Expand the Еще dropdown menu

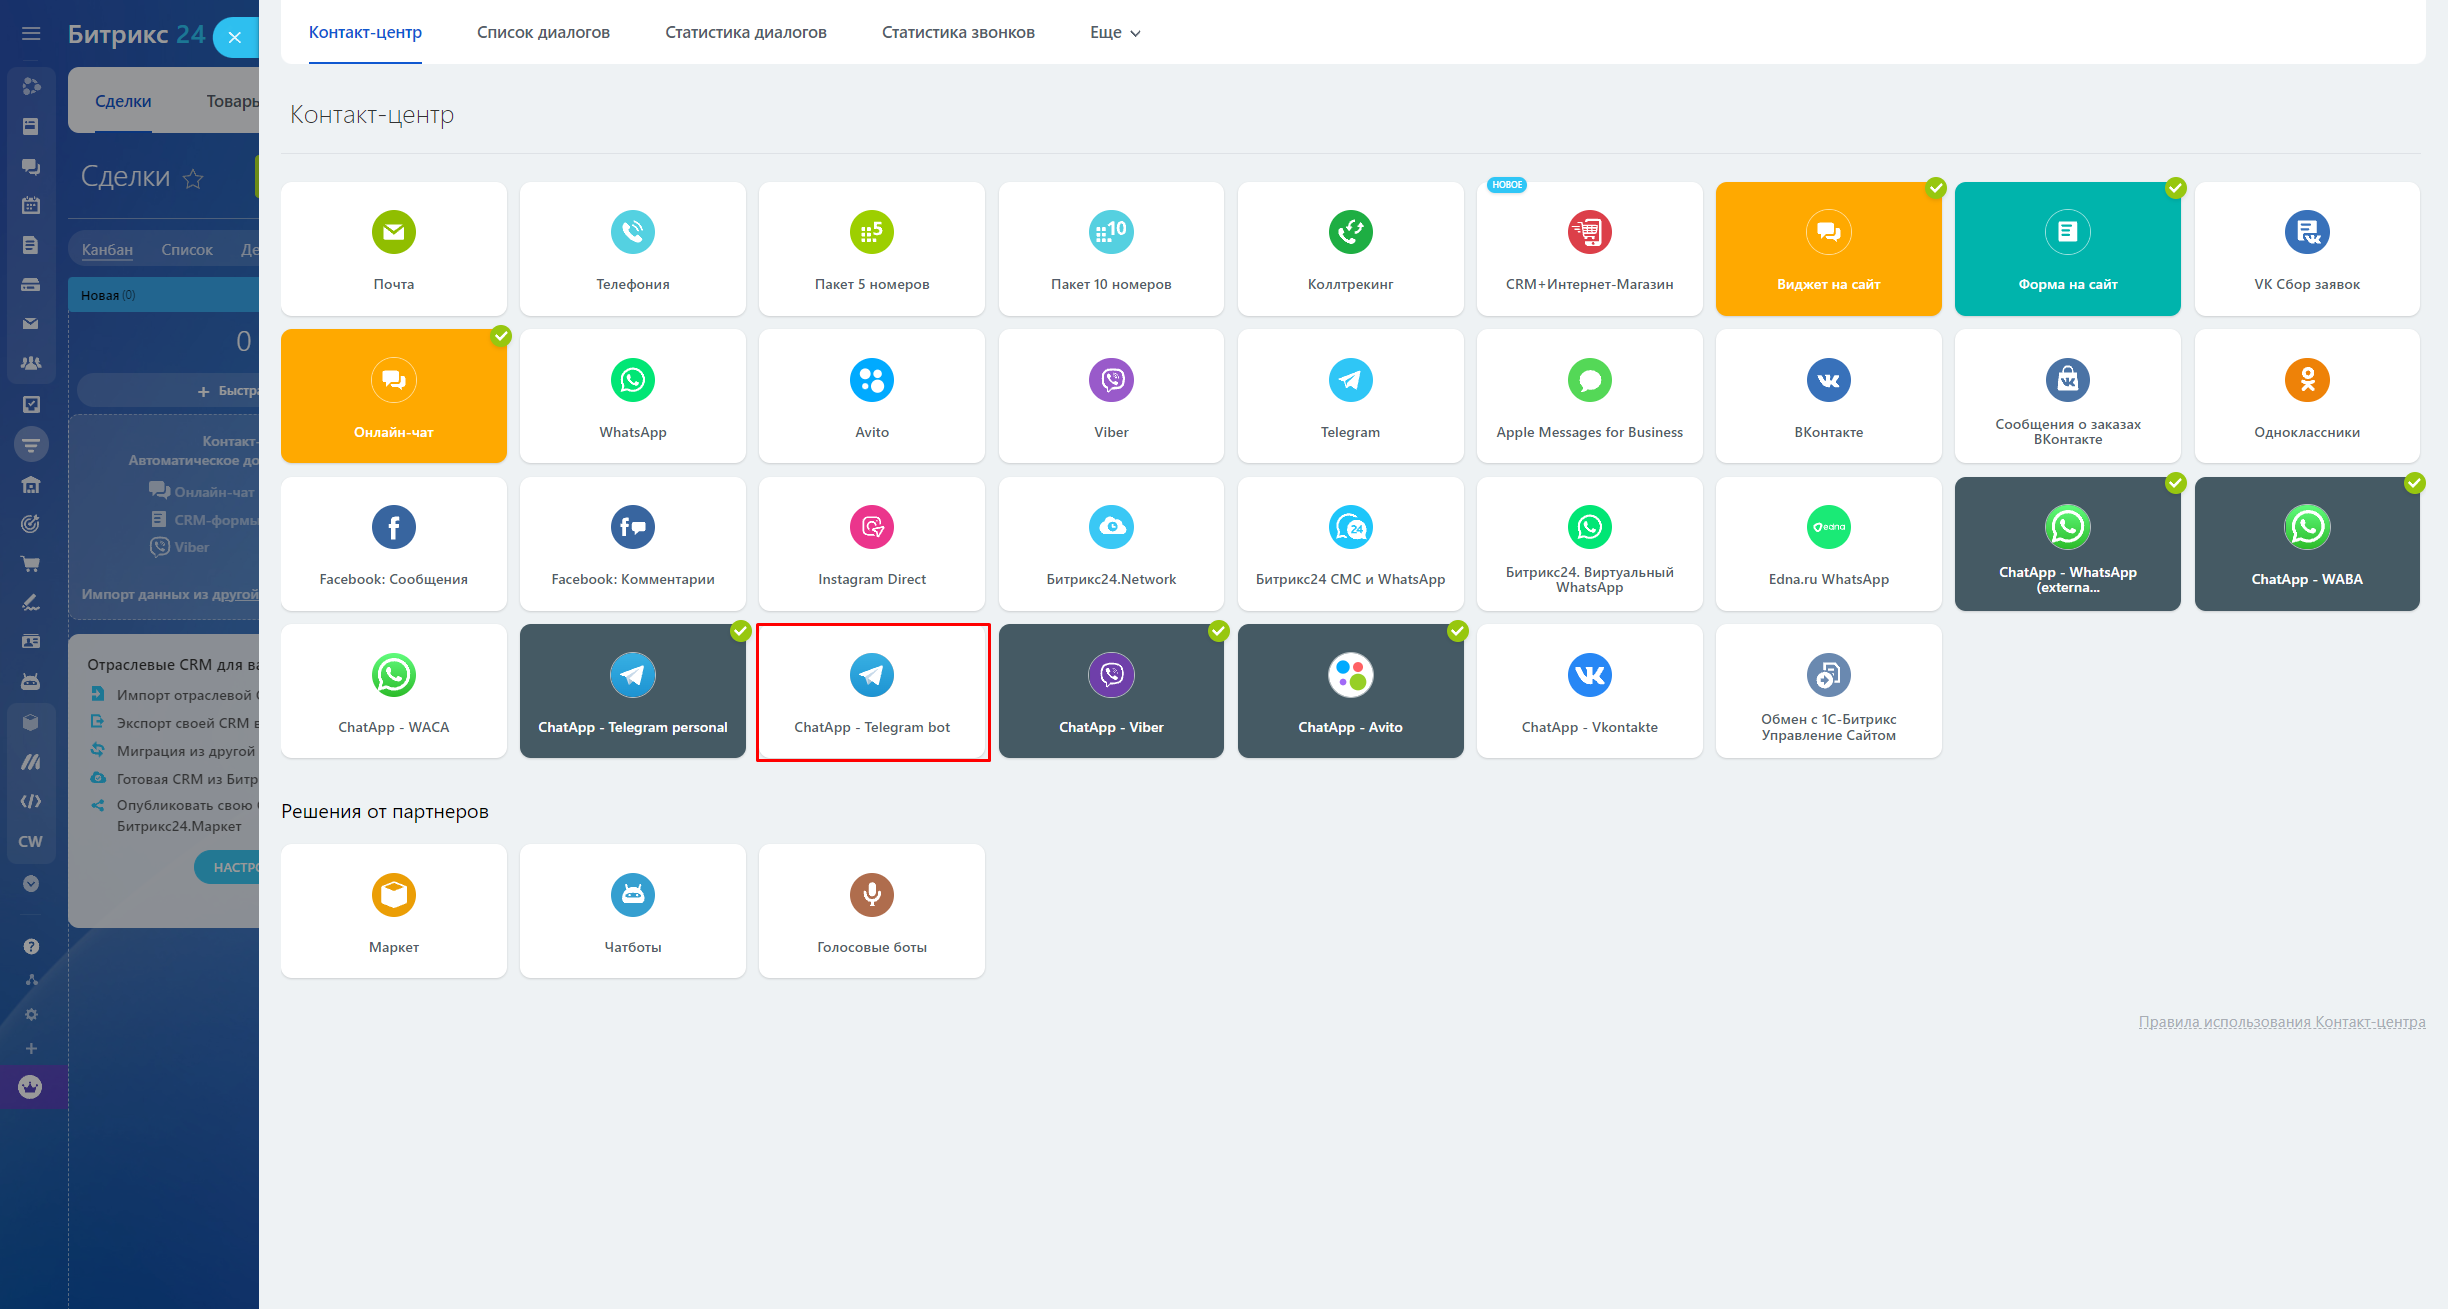point(1114,32)
